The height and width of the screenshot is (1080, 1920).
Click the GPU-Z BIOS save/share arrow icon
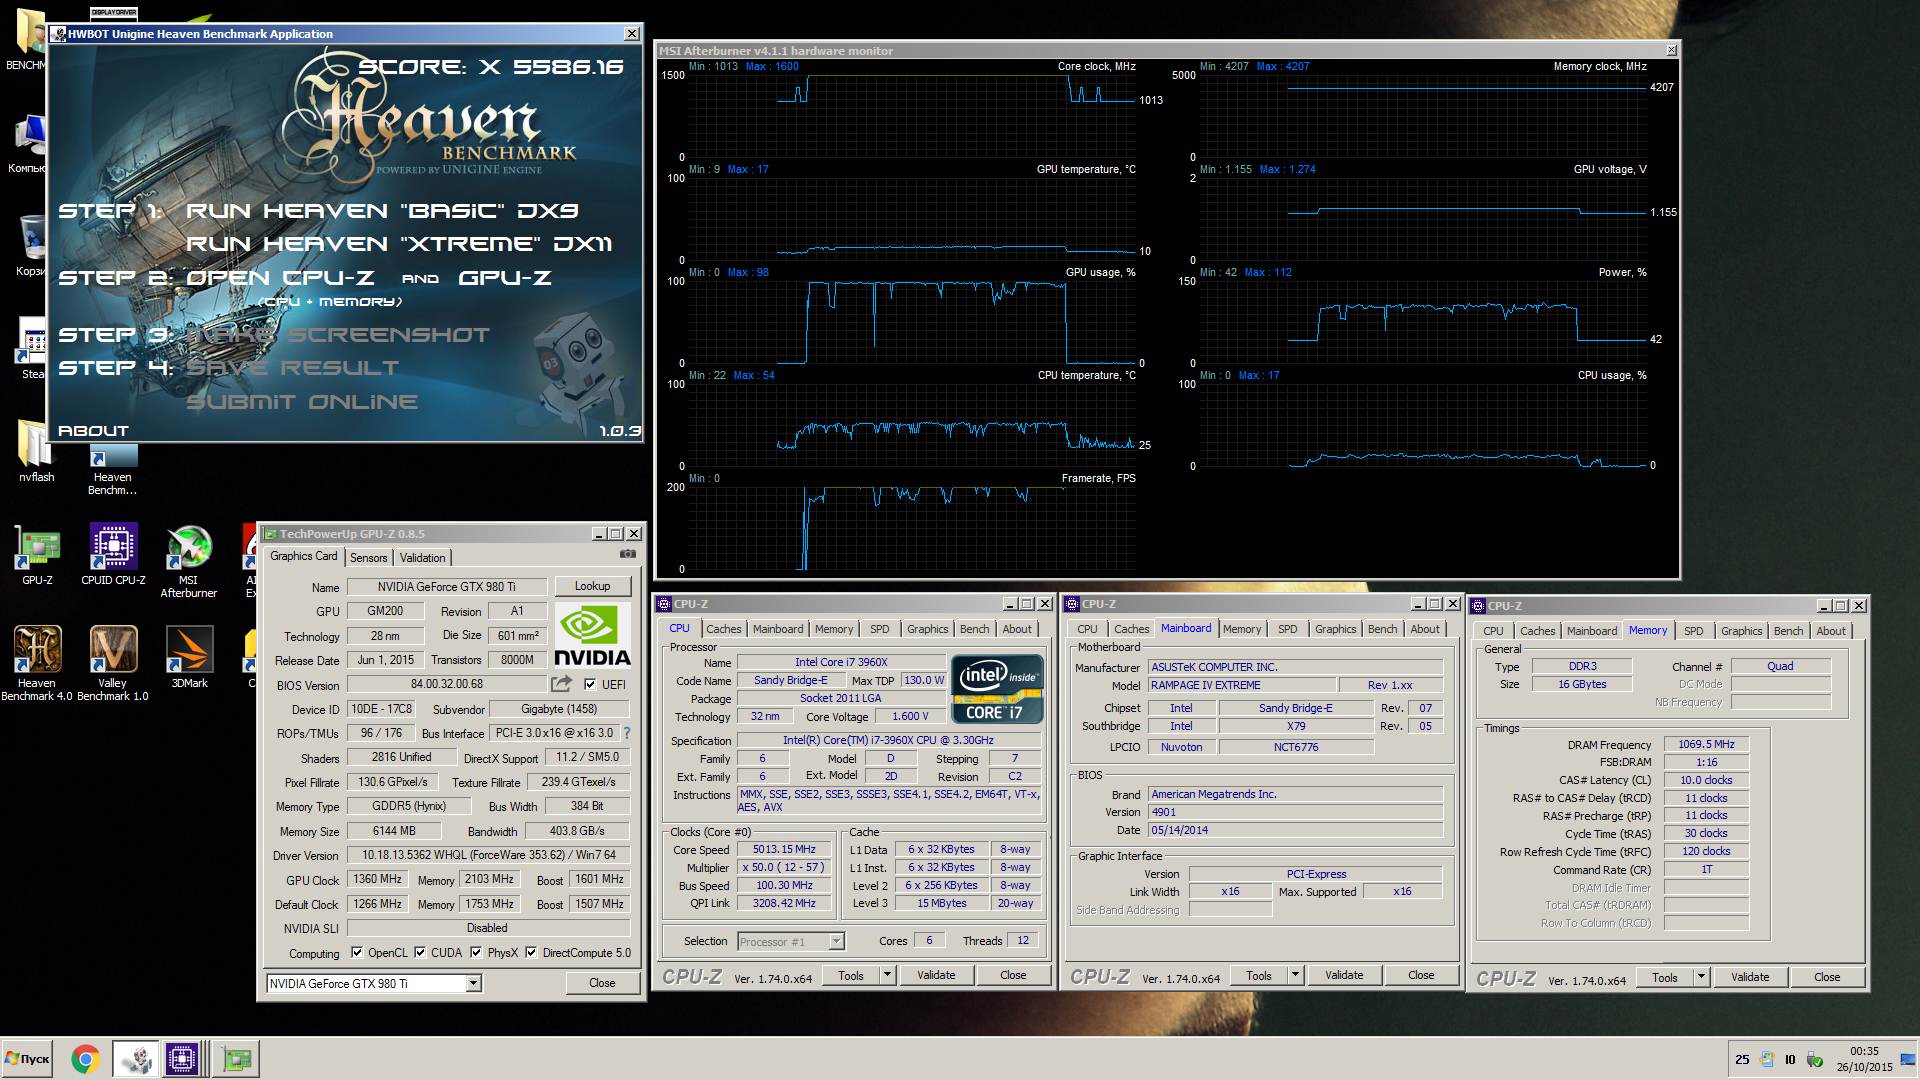tap(561, 684)
